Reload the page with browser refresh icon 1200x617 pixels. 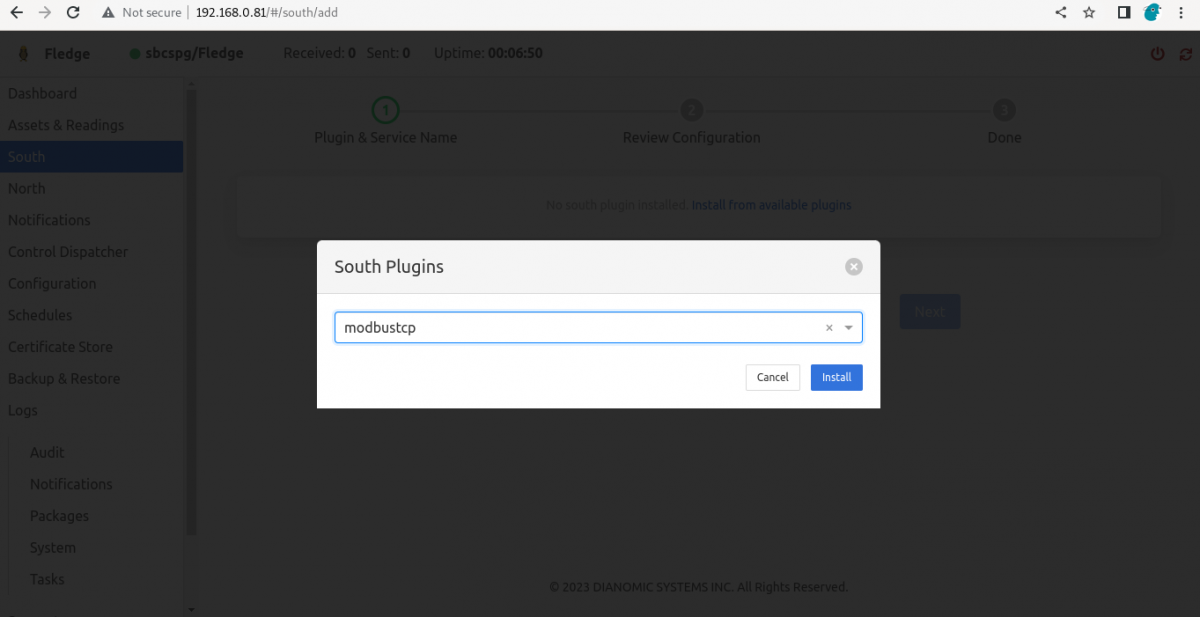(x=73, y=13)
